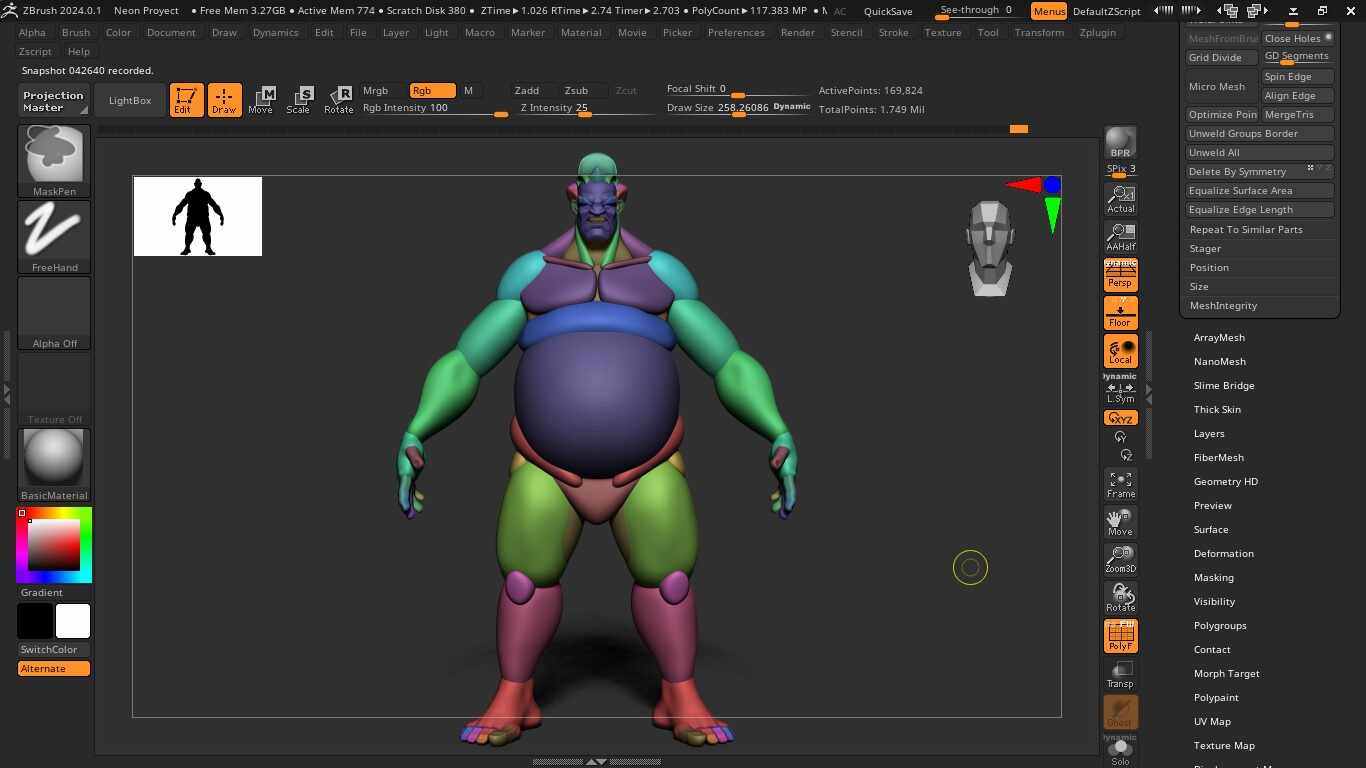The height and width of the screenshot is (768, 1366).
Task: Expand the Polygroups subpalette
Action: (x=1220, y=626)
